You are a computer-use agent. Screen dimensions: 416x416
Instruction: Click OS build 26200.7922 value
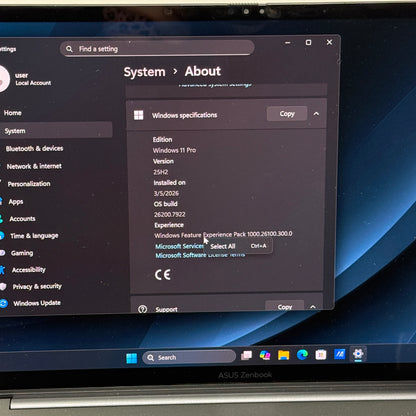(x=170, y=214)
